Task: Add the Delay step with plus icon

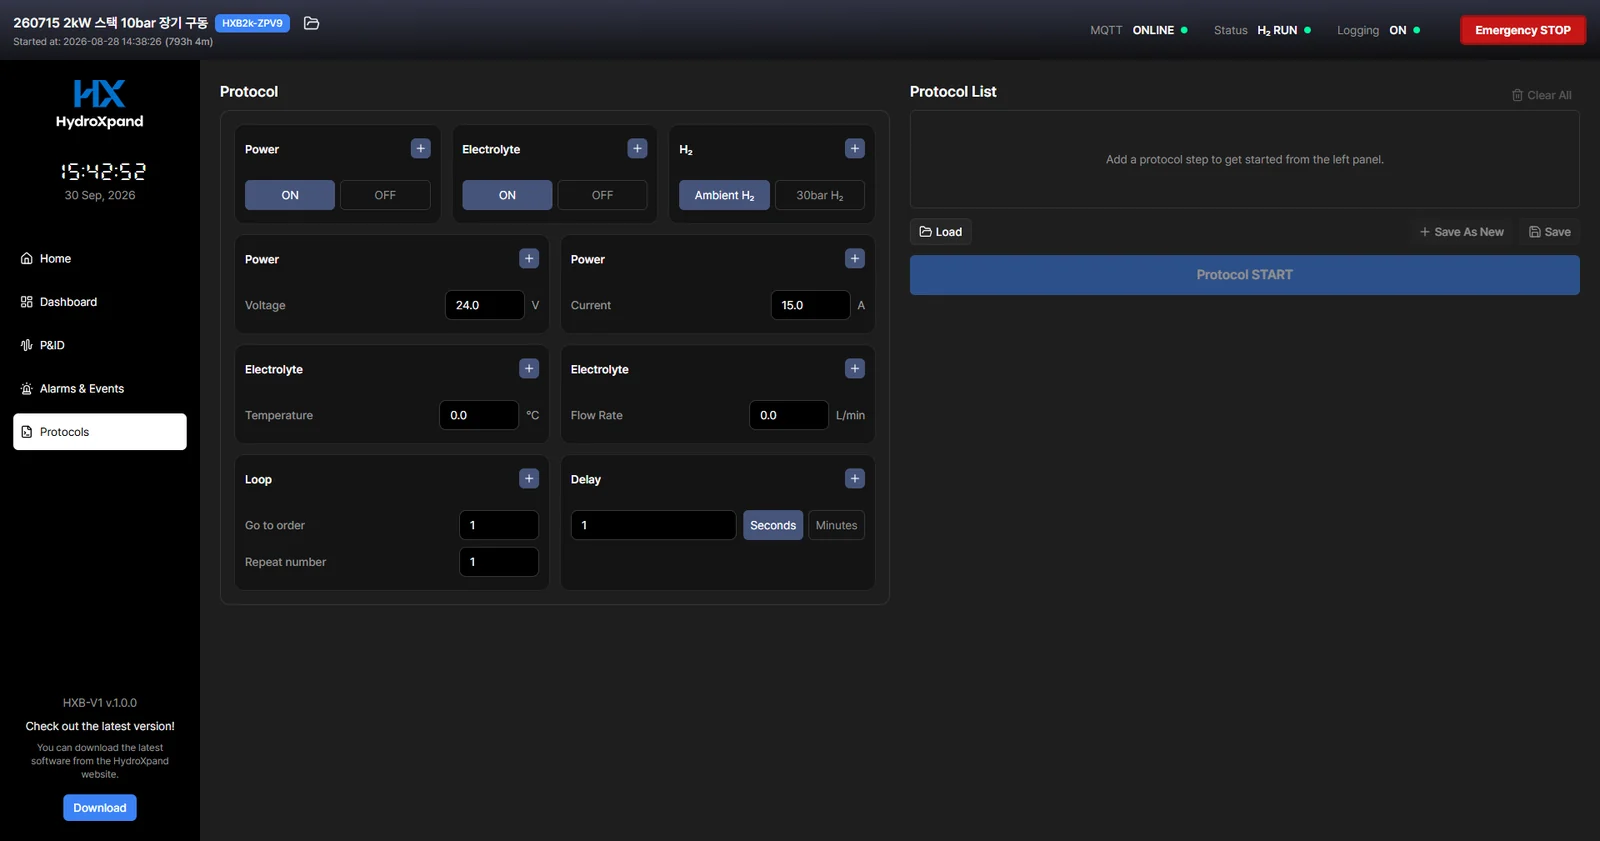Action: 855,479
